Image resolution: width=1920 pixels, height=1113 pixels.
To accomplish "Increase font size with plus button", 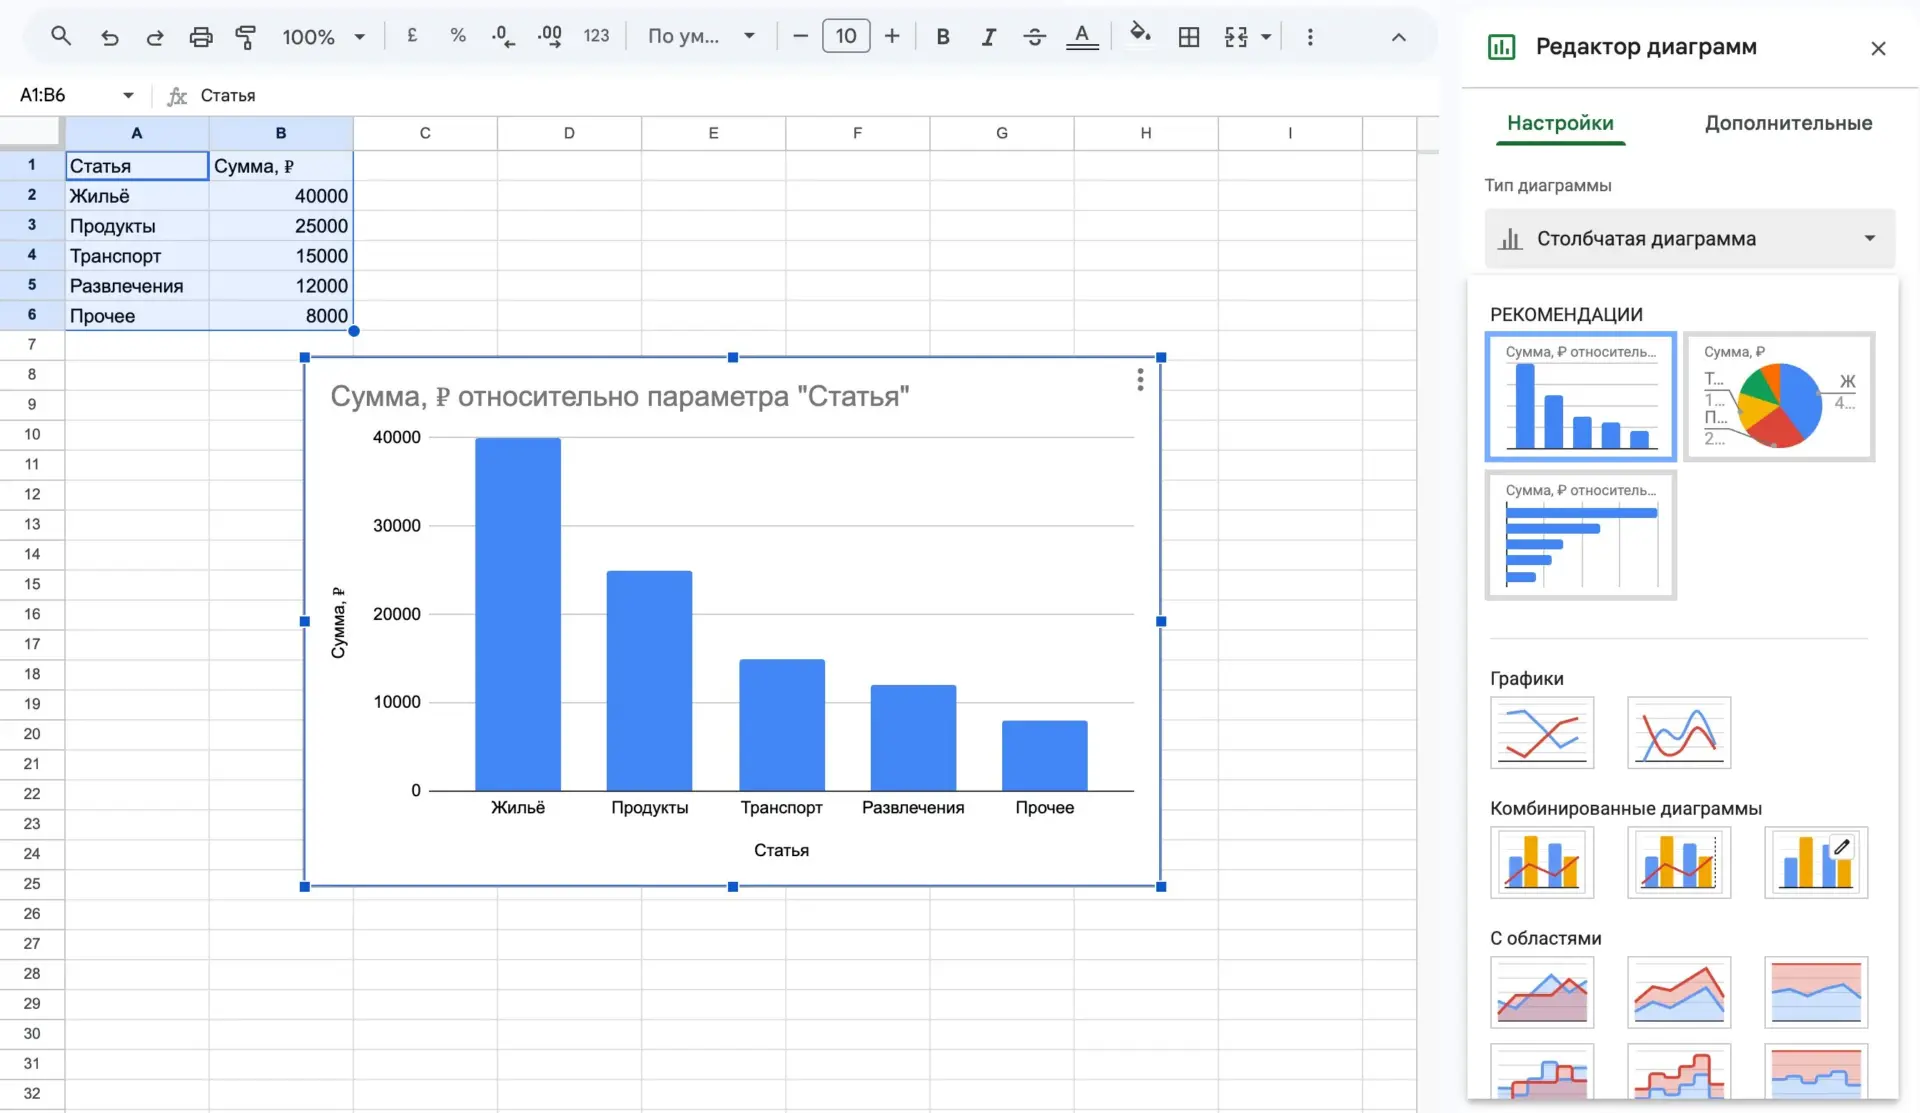I will [892, 37].
